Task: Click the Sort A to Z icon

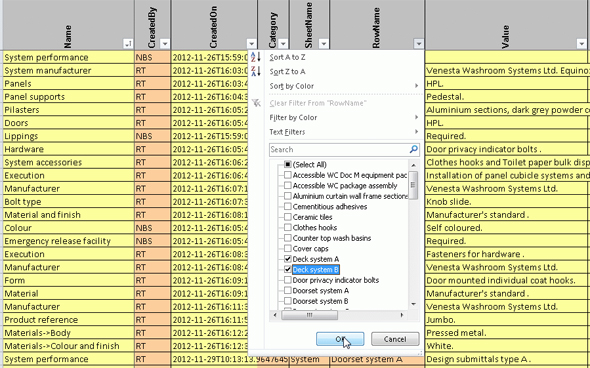Action: point(255,57)
